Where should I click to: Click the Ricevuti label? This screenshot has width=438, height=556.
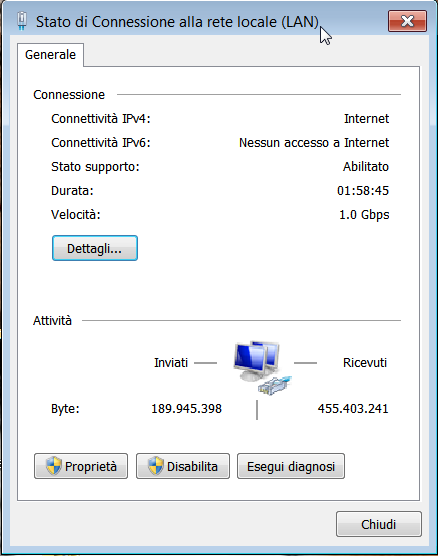365,363
